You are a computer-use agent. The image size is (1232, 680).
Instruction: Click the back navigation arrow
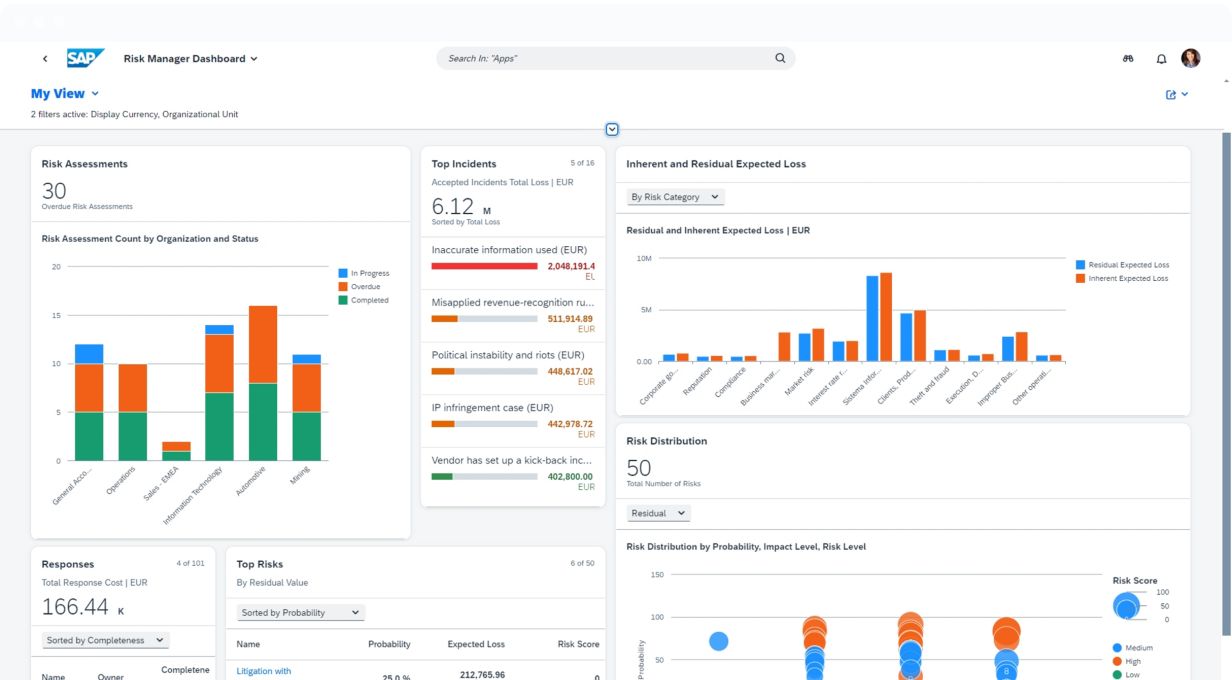tap(45, 59)
